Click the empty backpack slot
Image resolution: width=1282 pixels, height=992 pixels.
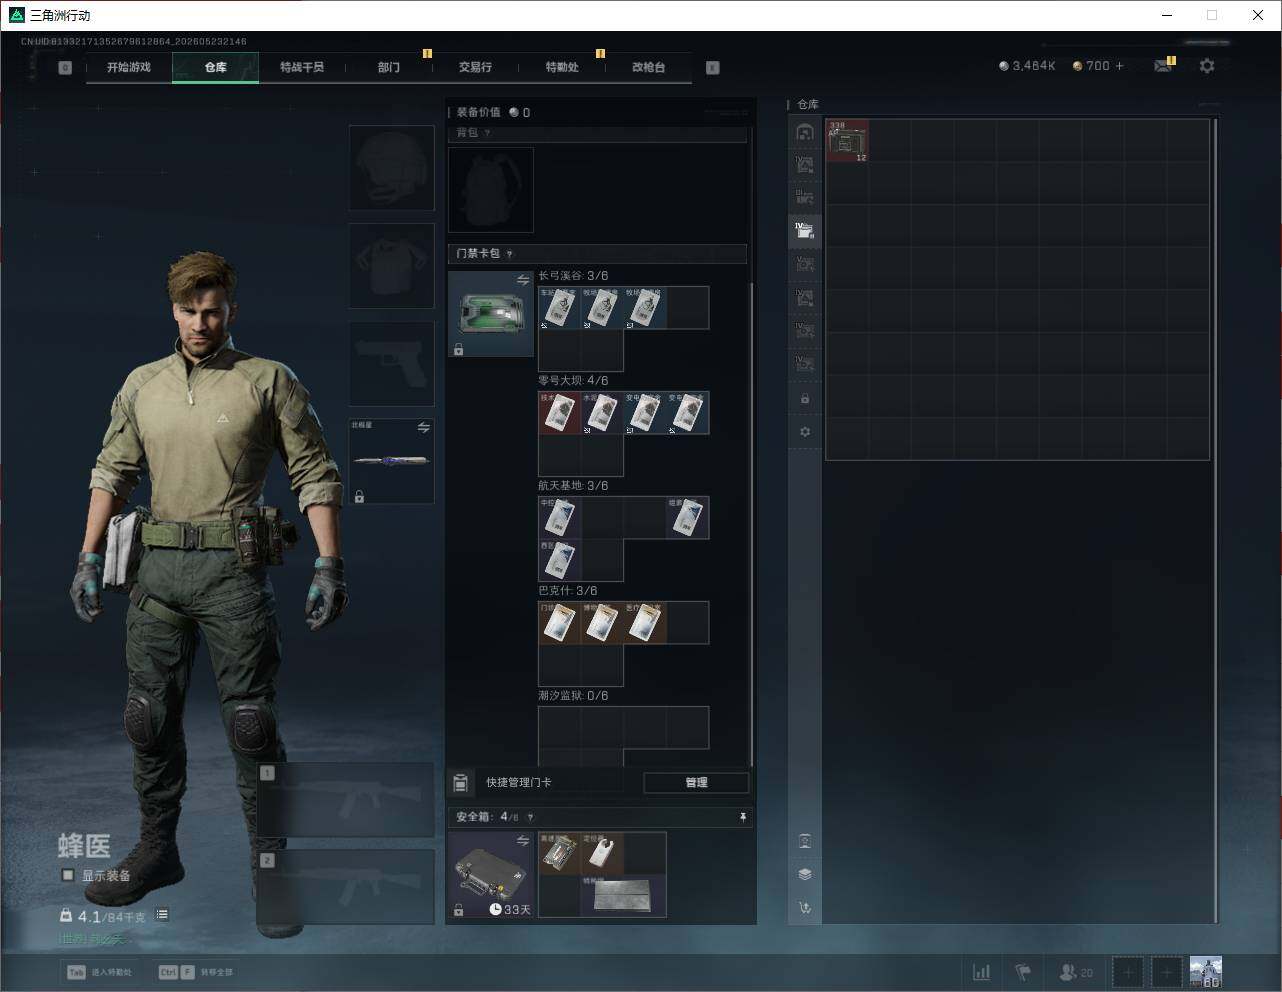coord(491,190)
